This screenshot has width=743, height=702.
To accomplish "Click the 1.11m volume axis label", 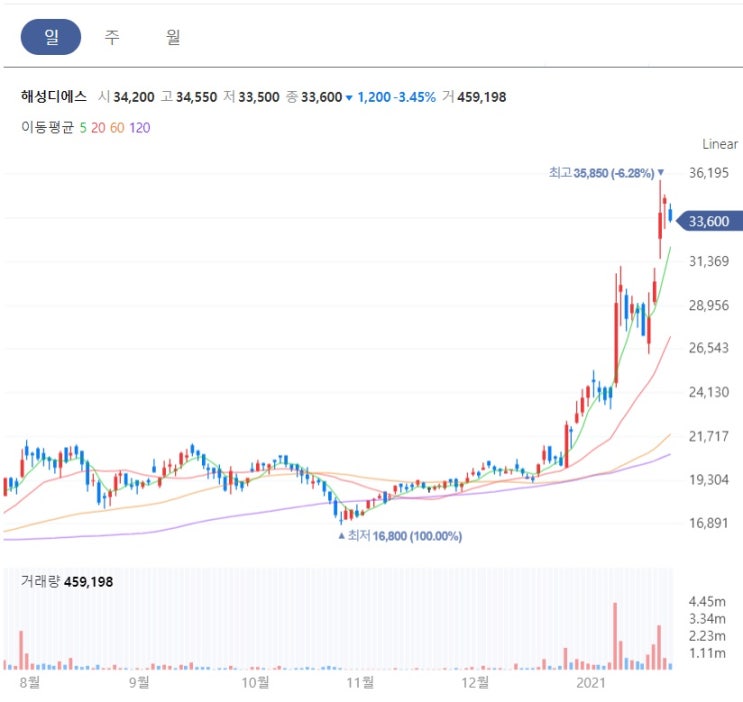I will 707,653.
